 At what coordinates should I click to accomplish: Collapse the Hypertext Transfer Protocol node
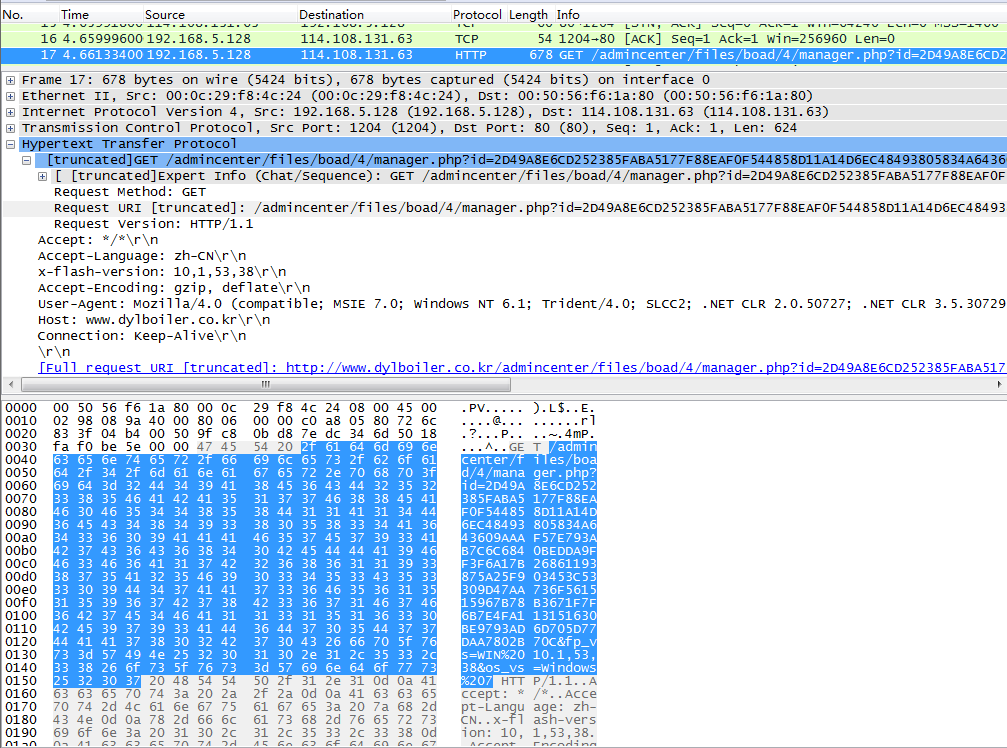10,144
